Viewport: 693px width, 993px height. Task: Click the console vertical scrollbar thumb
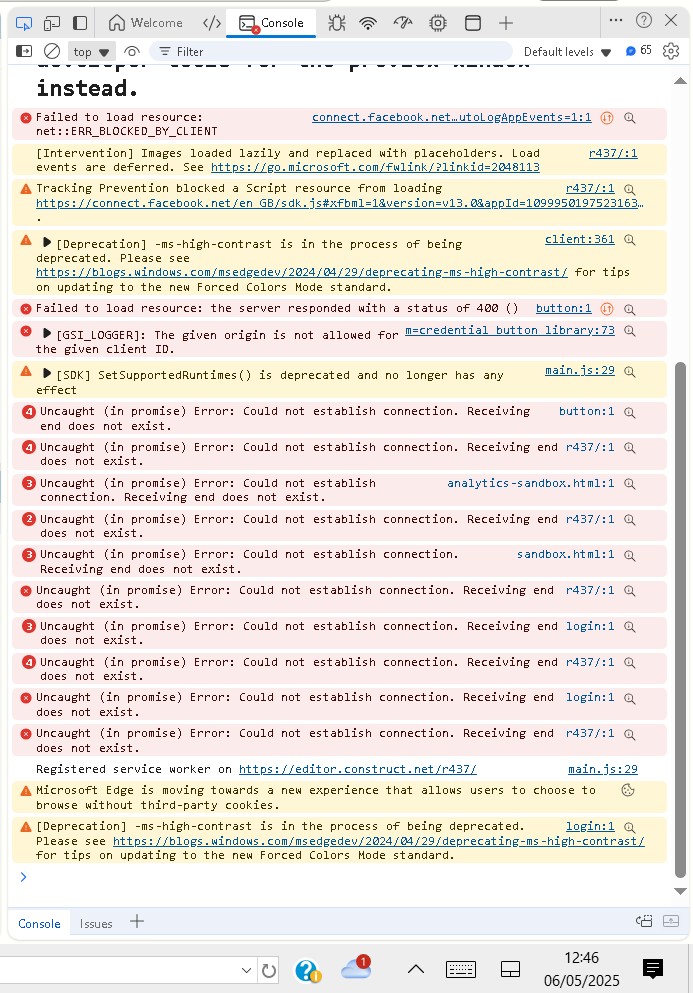pos(680,619)
